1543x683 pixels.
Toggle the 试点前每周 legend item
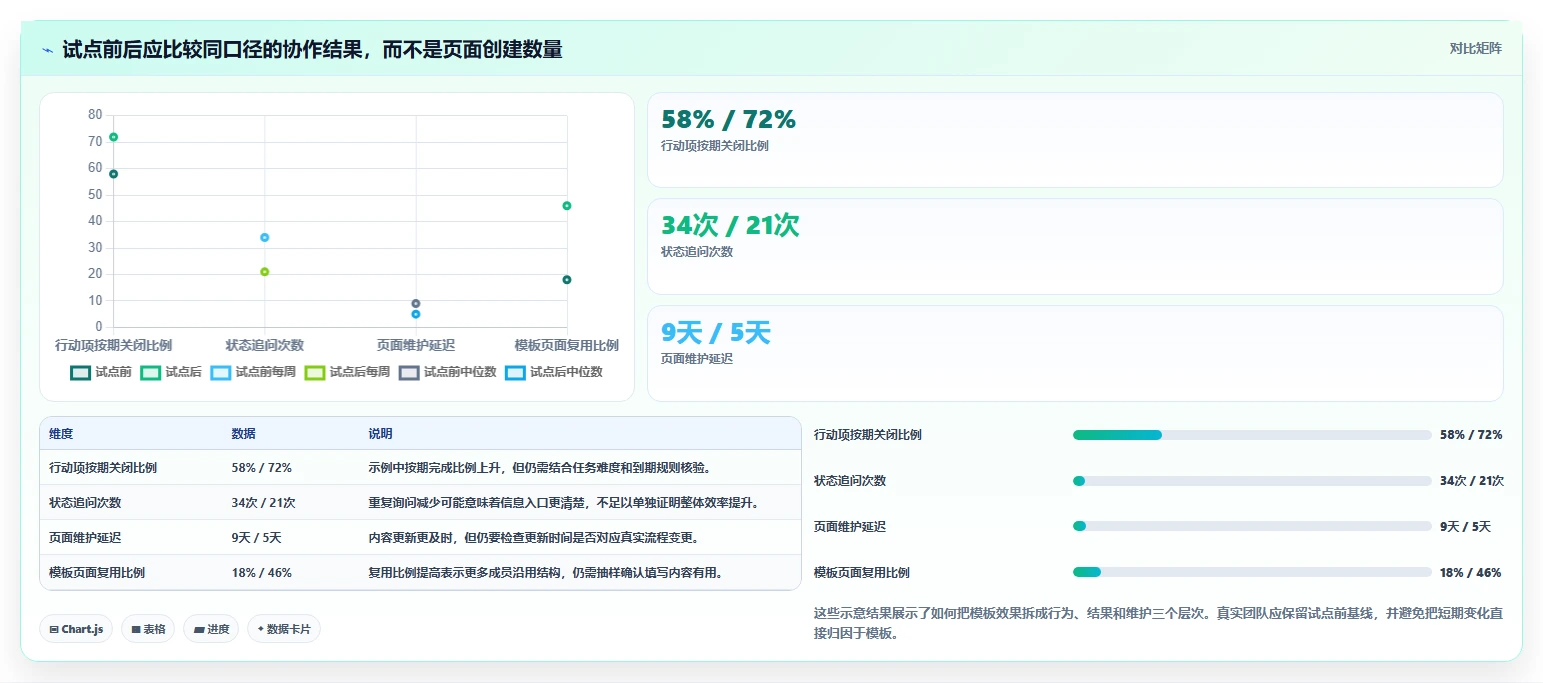253,372
